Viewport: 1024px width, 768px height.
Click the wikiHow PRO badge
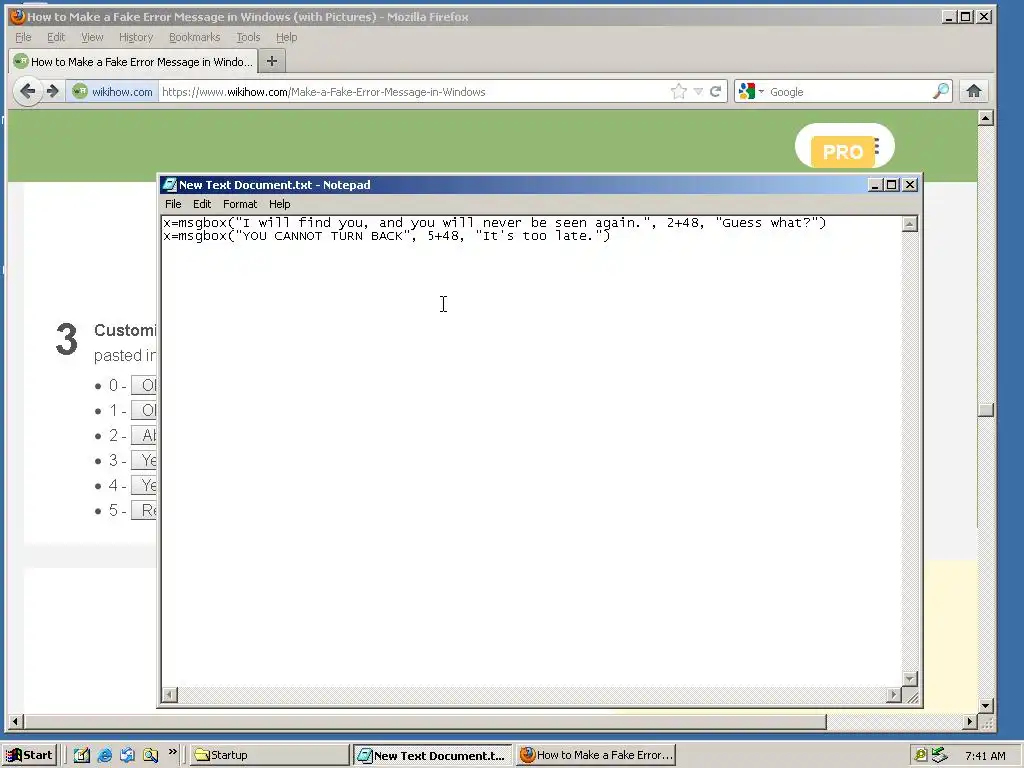tap(842, 152)
